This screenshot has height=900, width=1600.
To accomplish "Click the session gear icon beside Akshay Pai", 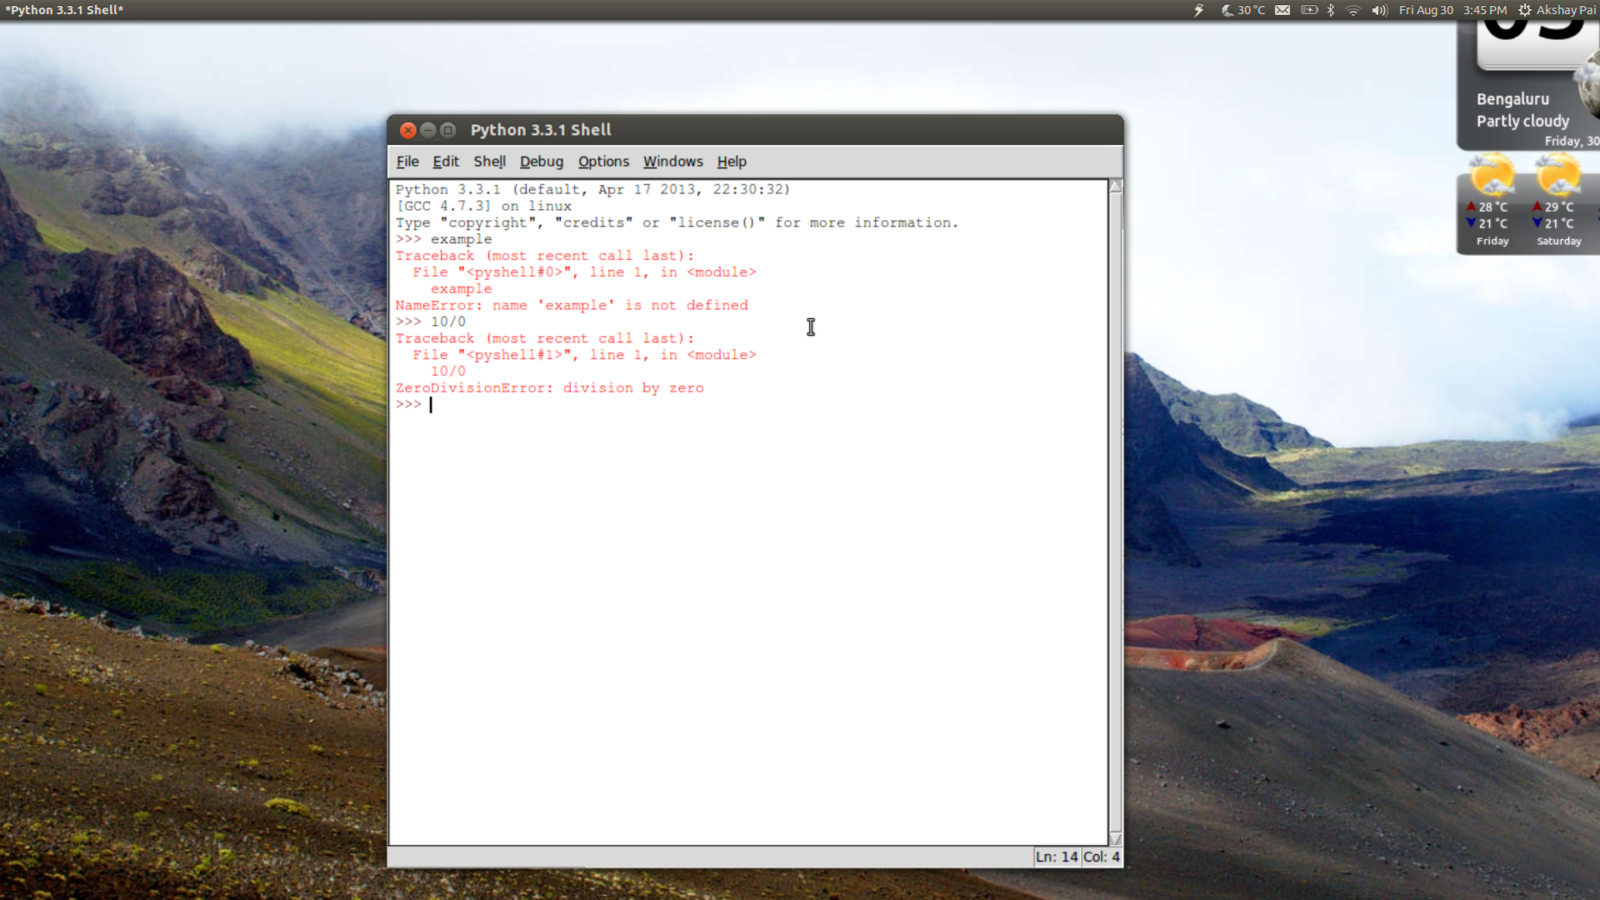I will click(1526, 9).
